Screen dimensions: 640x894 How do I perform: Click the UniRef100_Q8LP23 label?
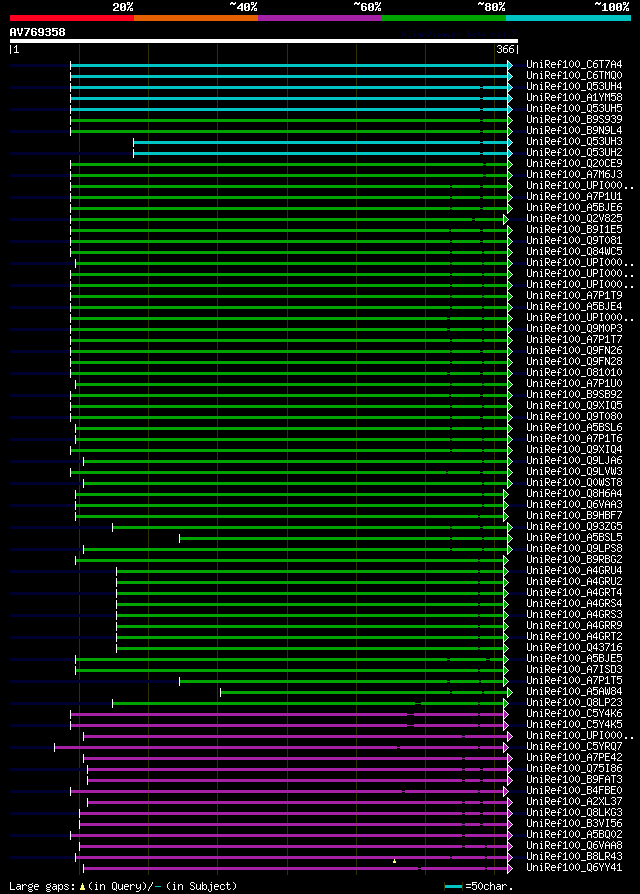tap(574, 702)
